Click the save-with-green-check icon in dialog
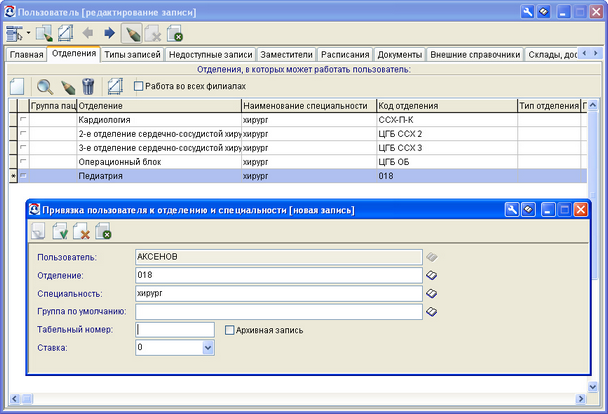Viewport: 608px width, 414px height. 60,232
